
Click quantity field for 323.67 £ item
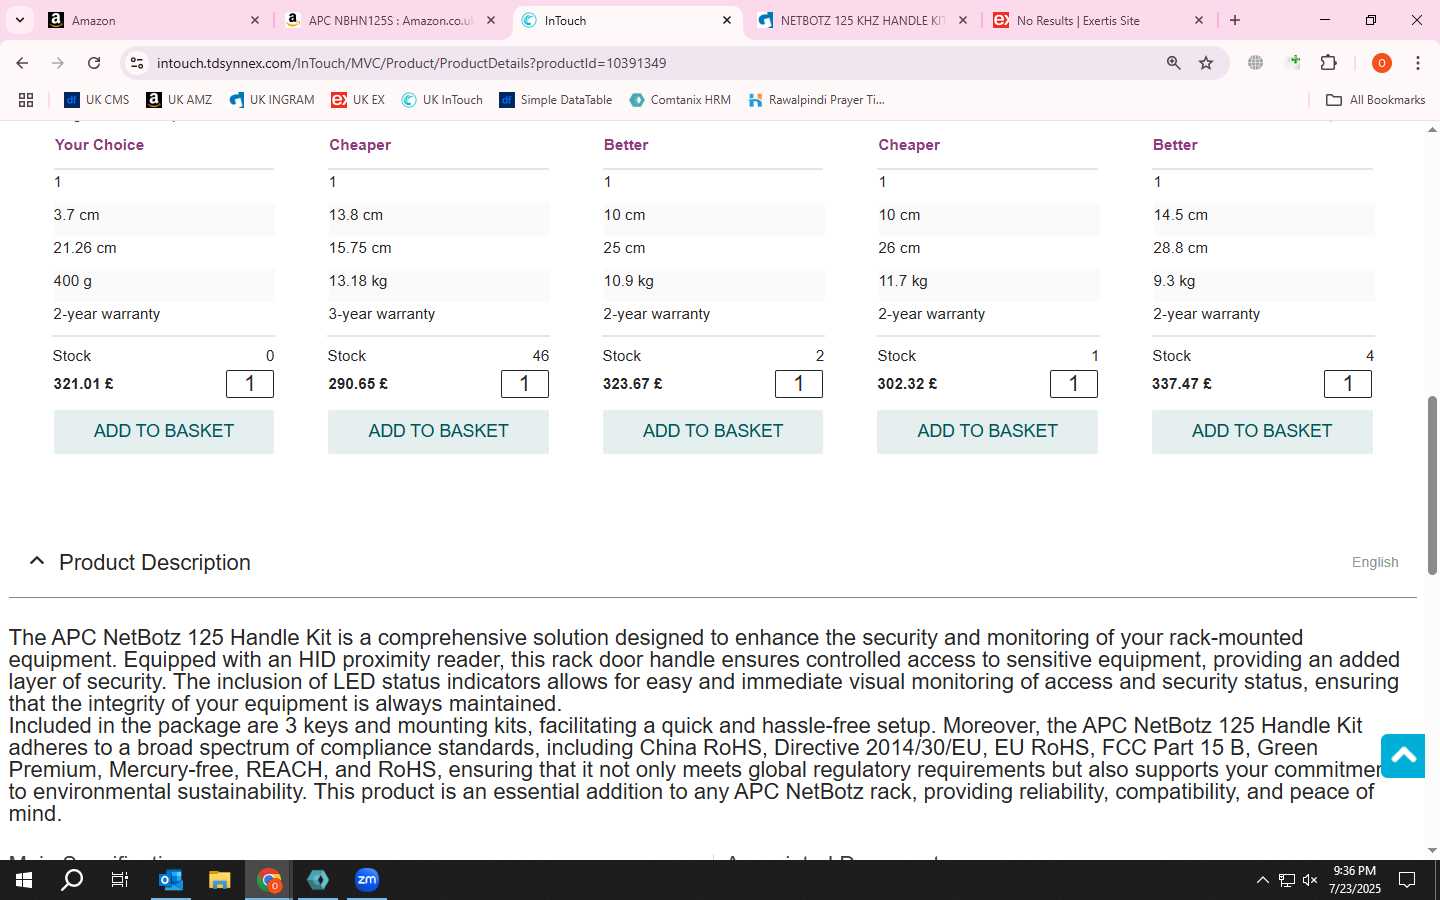coord(799,384)
